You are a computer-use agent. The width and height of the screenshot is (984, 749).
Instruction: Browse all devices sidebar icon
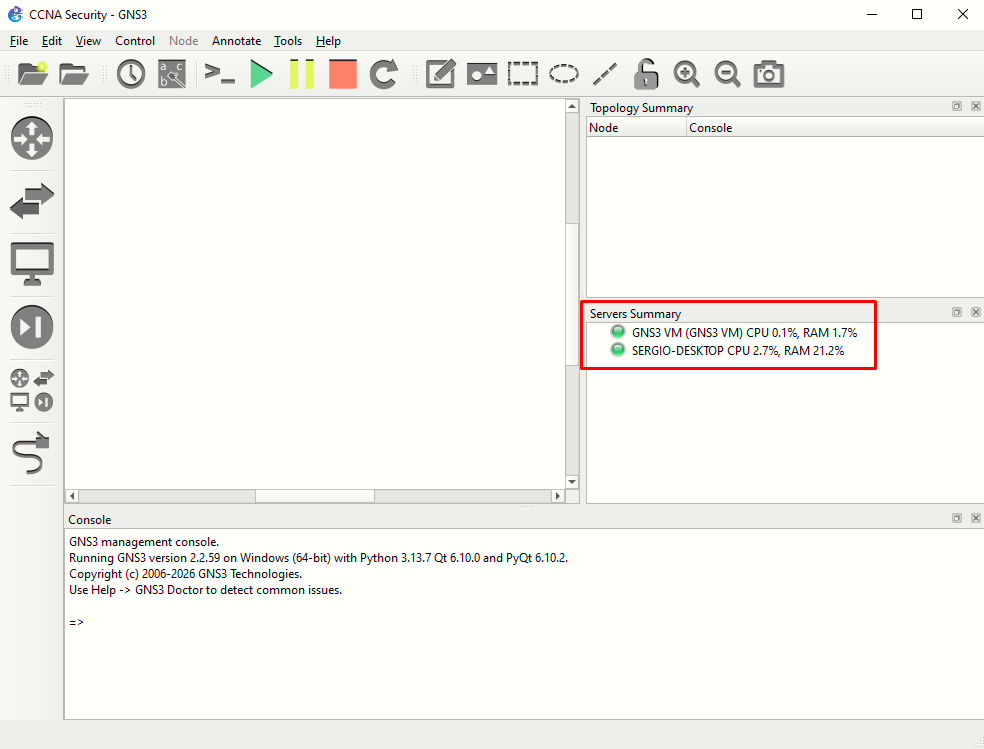pos(32,390)
